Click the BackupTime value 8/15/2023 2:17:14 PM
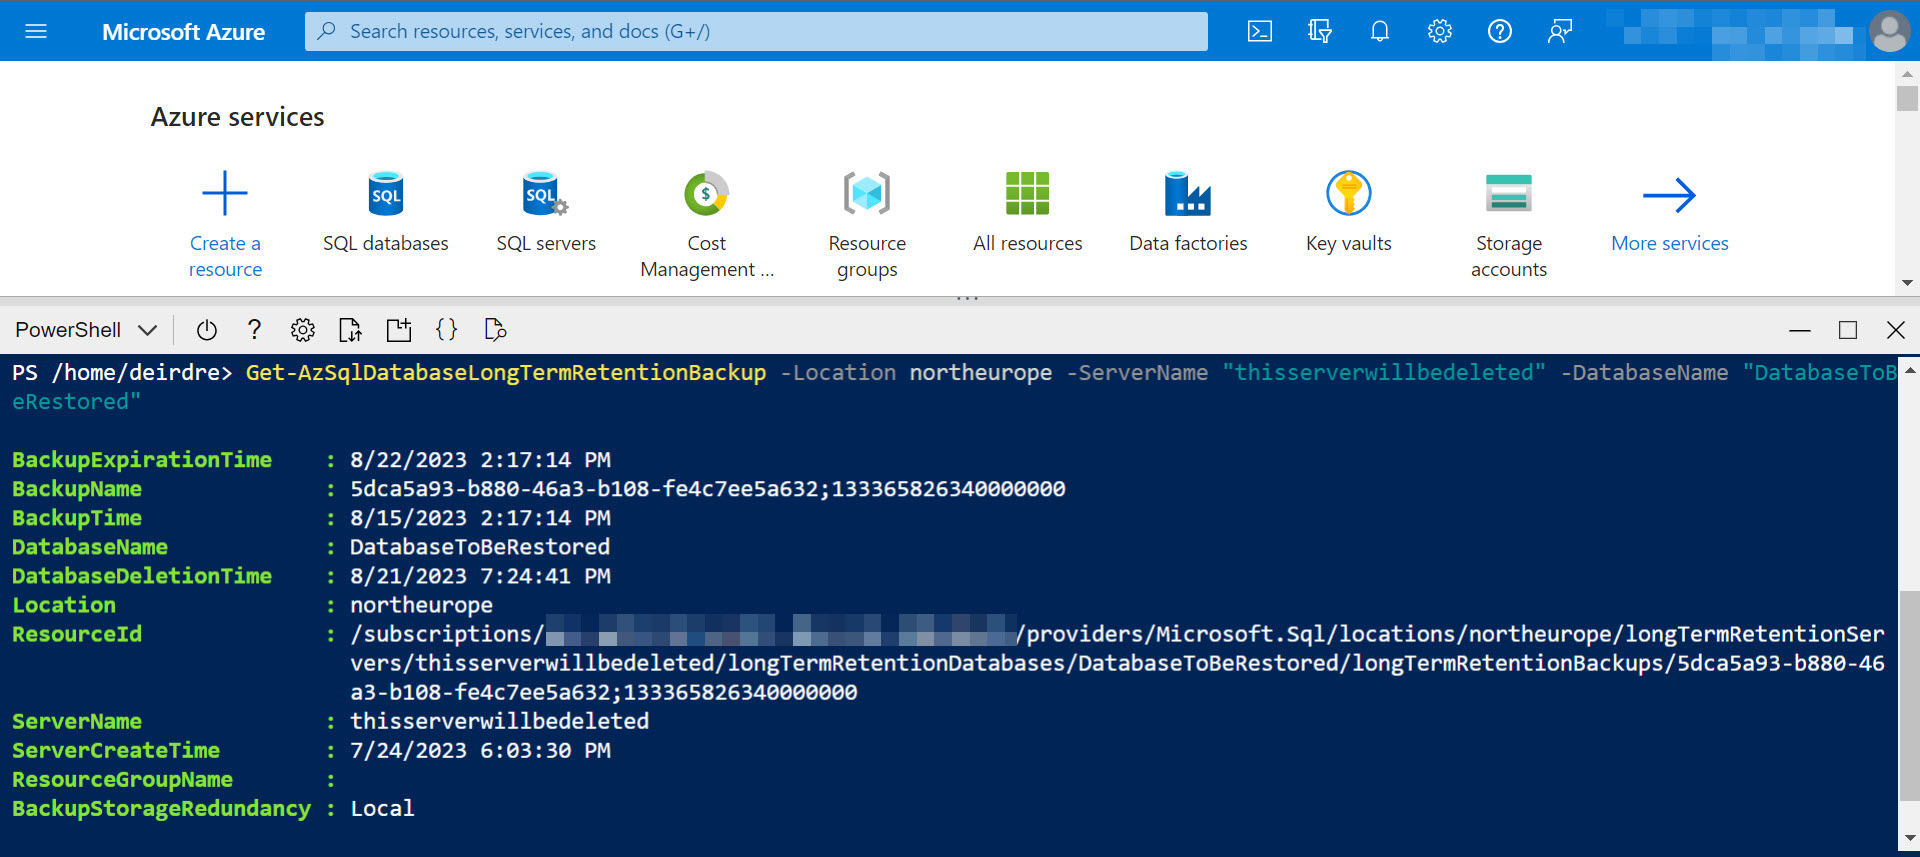This screenshot has height=857, width=1920. click(480, 518)
